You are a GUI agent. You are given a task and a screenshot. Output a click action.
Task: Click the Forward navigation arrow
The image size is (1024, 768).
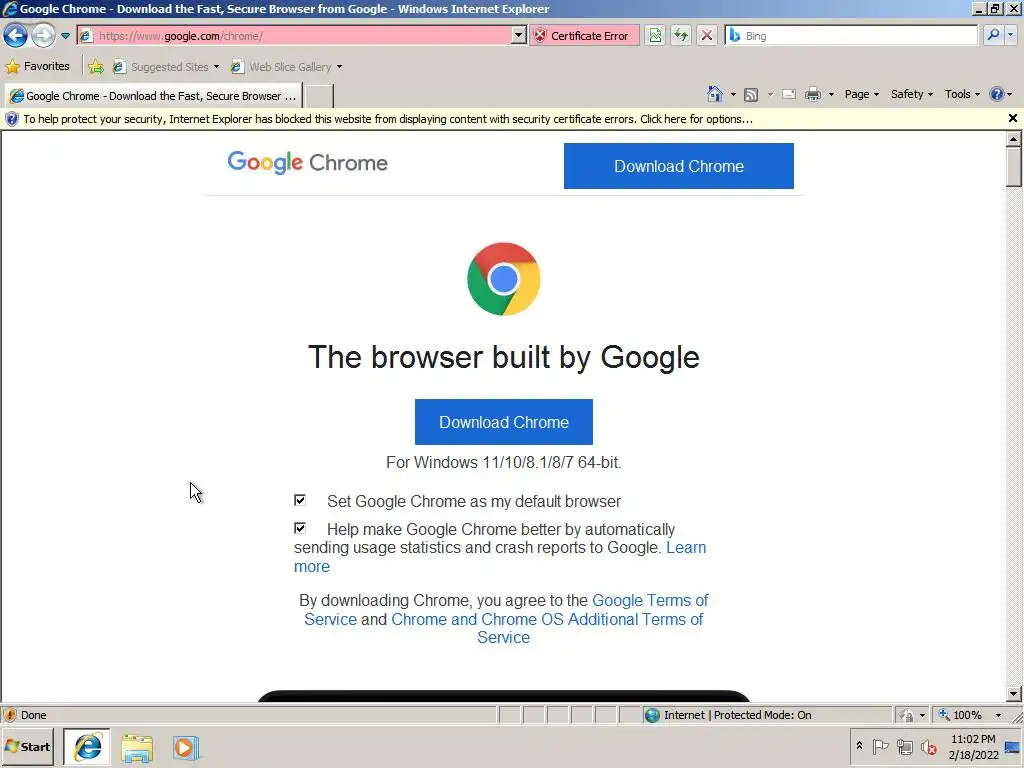coord(43,35)
